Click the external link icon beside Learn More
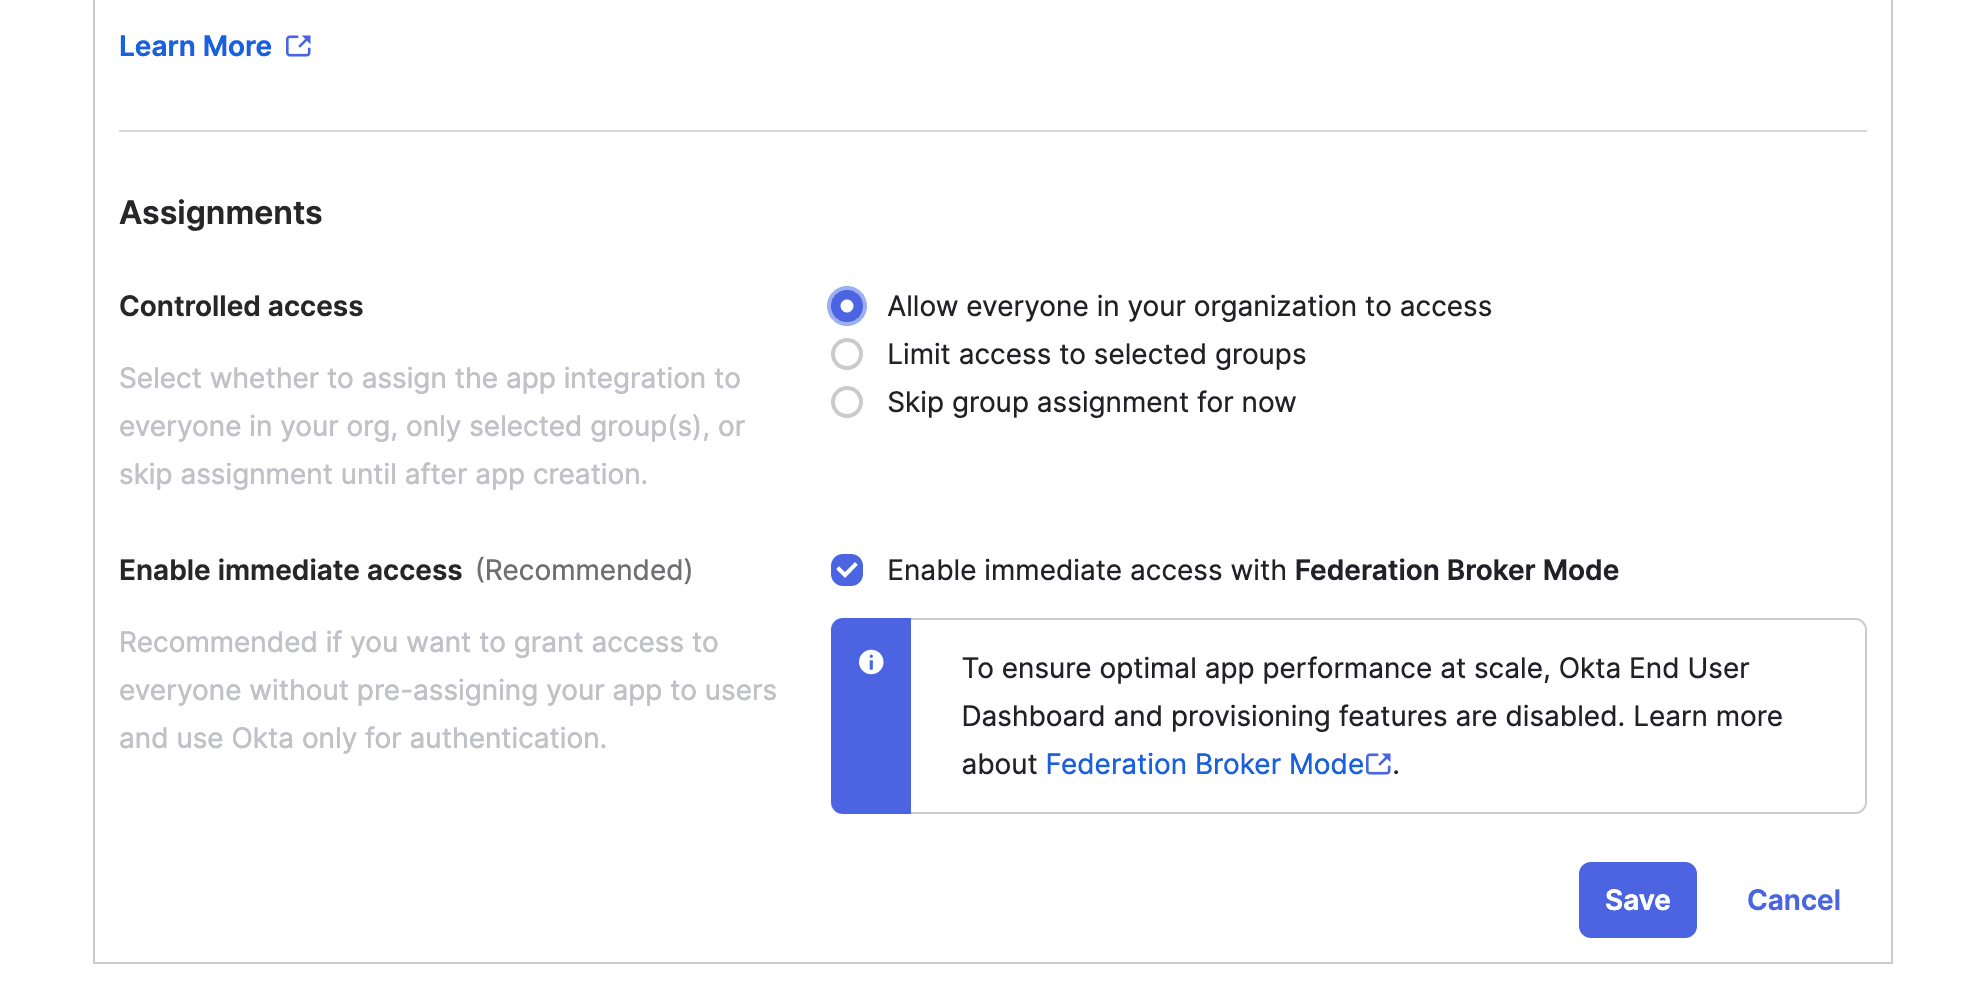This screenshot has height=998, width=1976. [x=298, y=46]
